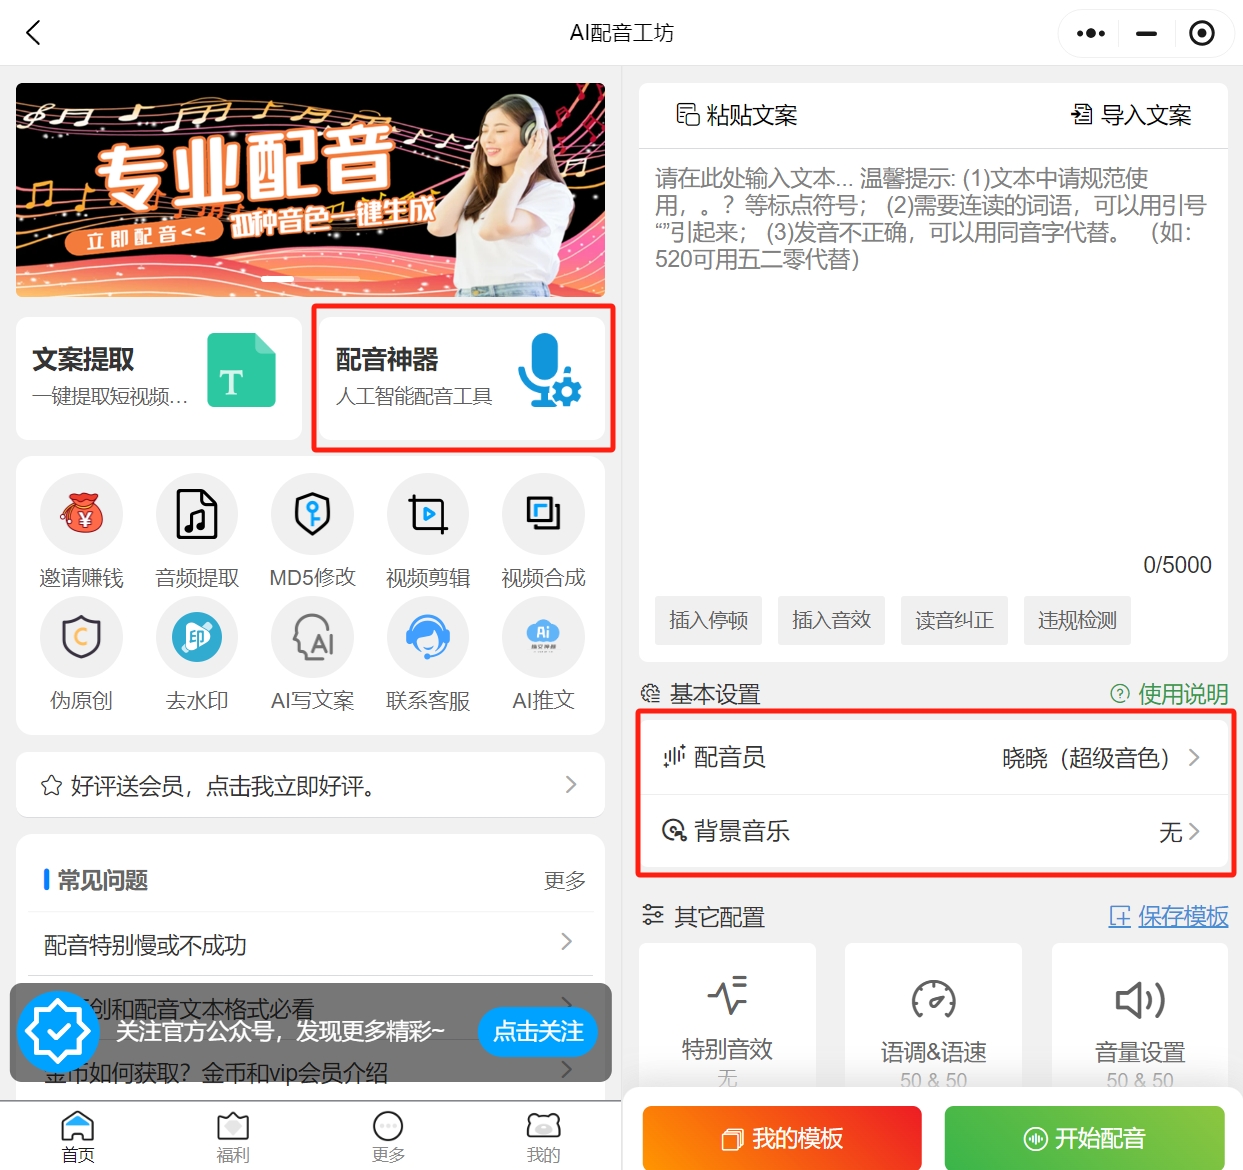This screenshot has width=1243, height=1170.
Task: Open 音频提取 music file icon
Action: tap(197, 514)
